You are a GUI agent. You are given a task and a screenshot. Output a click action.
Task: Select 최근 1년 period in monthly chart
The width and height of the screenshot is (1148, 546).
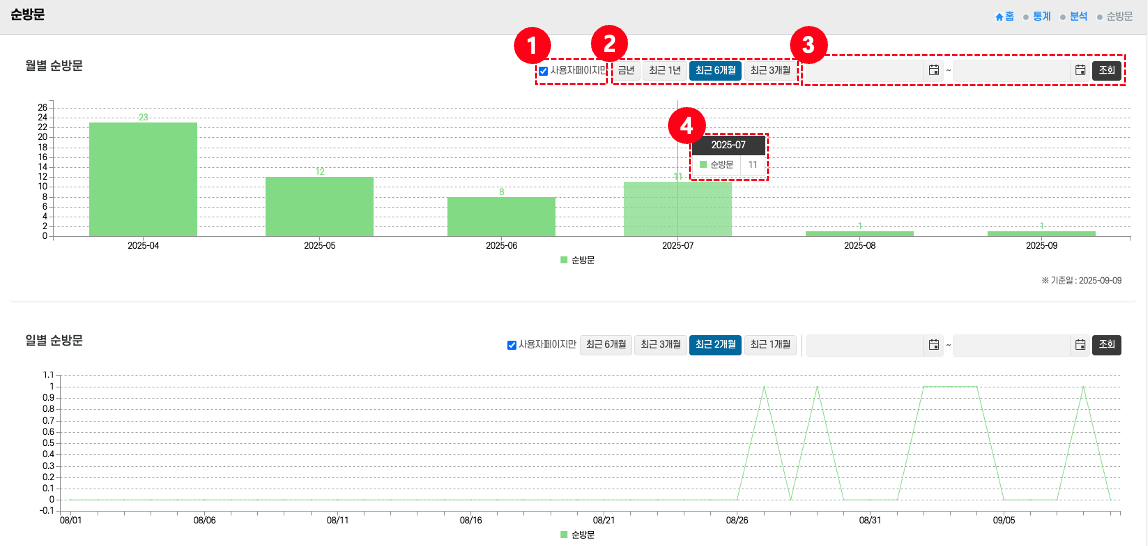664,70
